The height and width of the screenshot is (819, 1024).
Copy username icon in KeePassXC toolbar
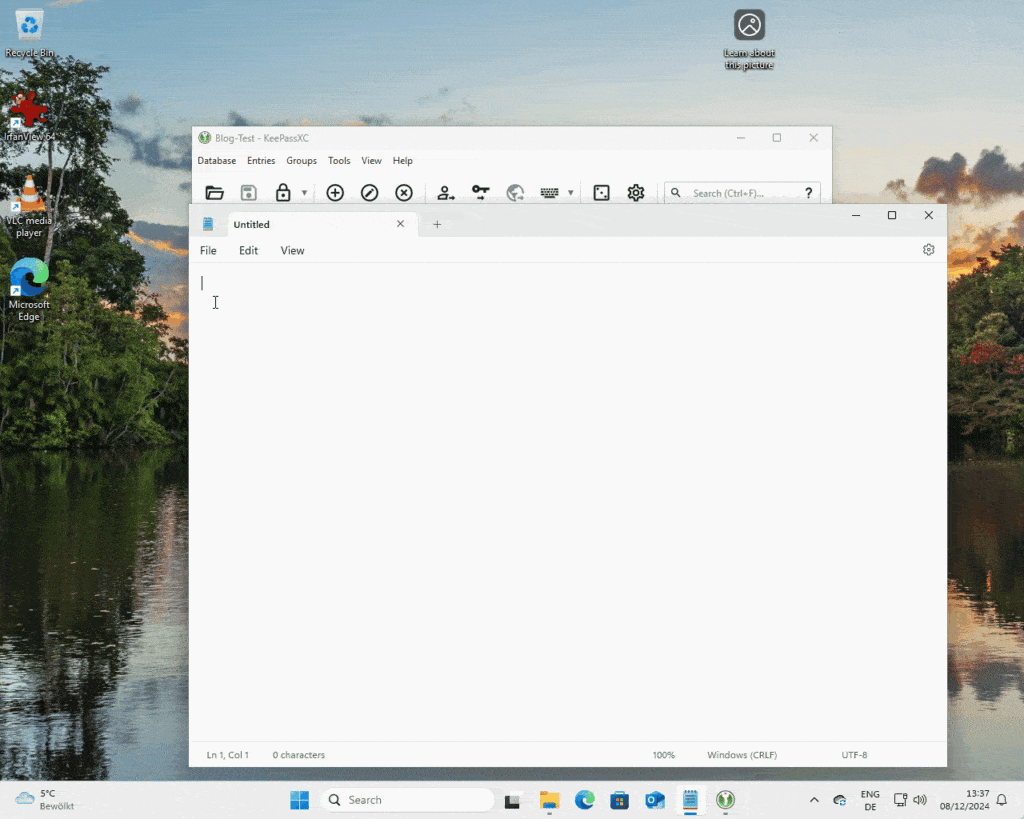point(445,193)
